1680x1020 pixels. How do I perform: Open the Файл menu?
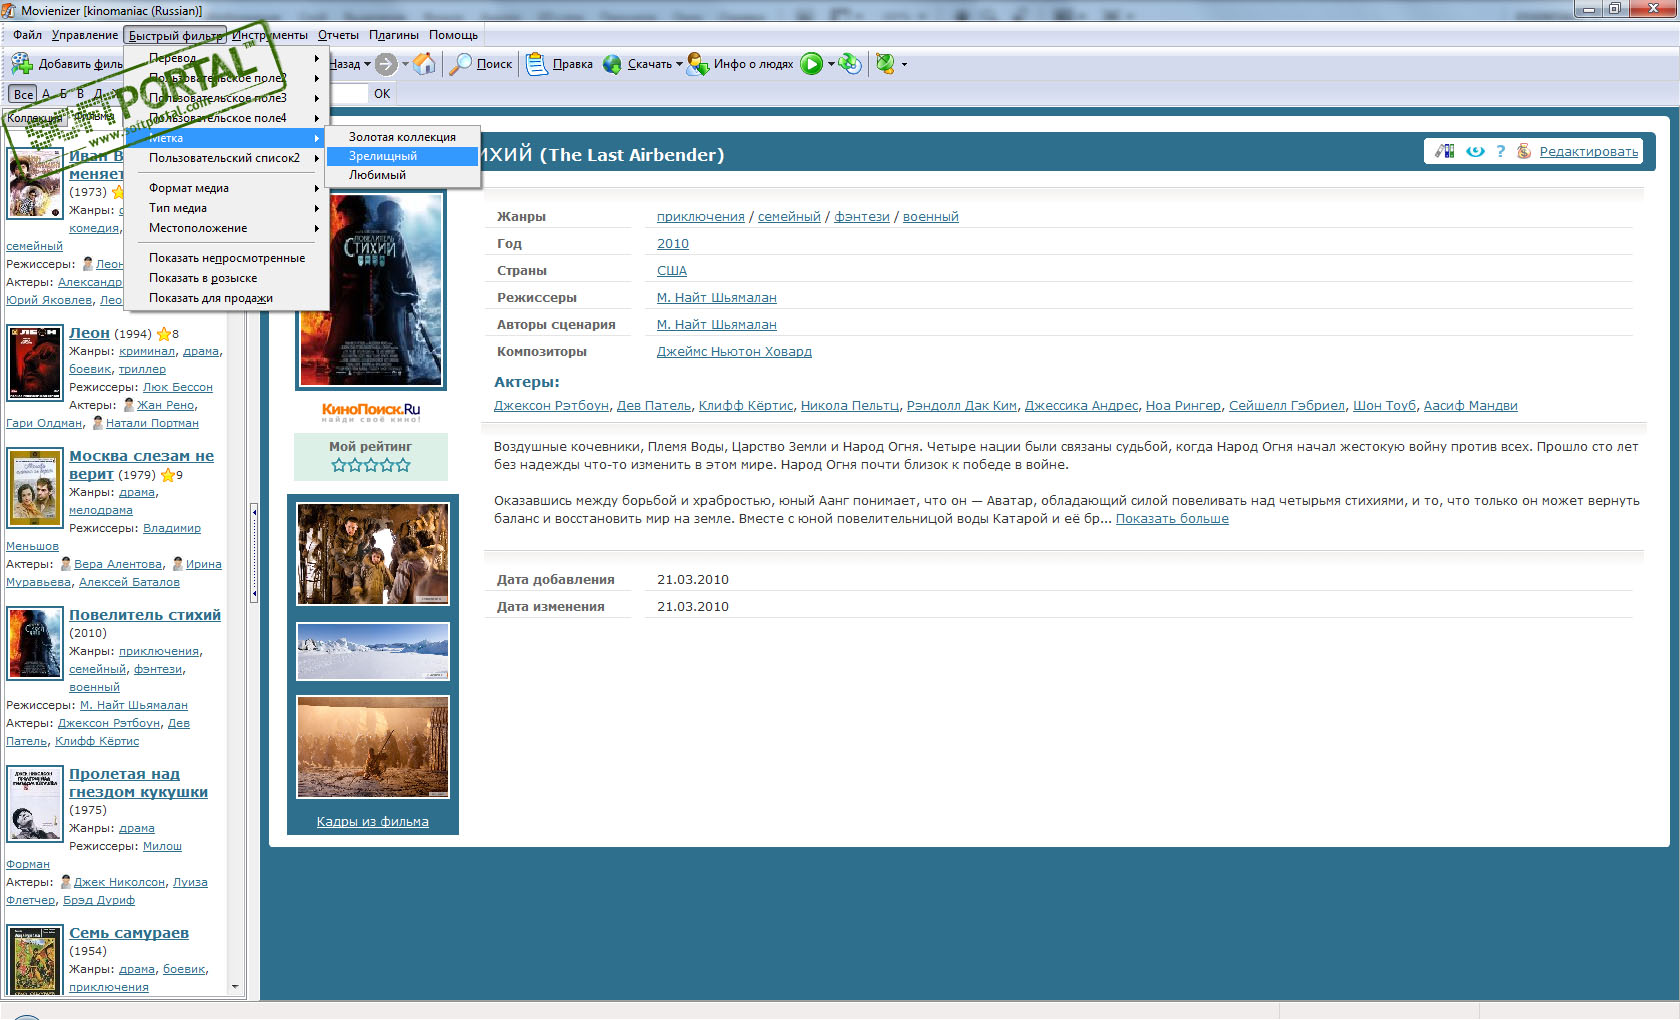(27, 35)
